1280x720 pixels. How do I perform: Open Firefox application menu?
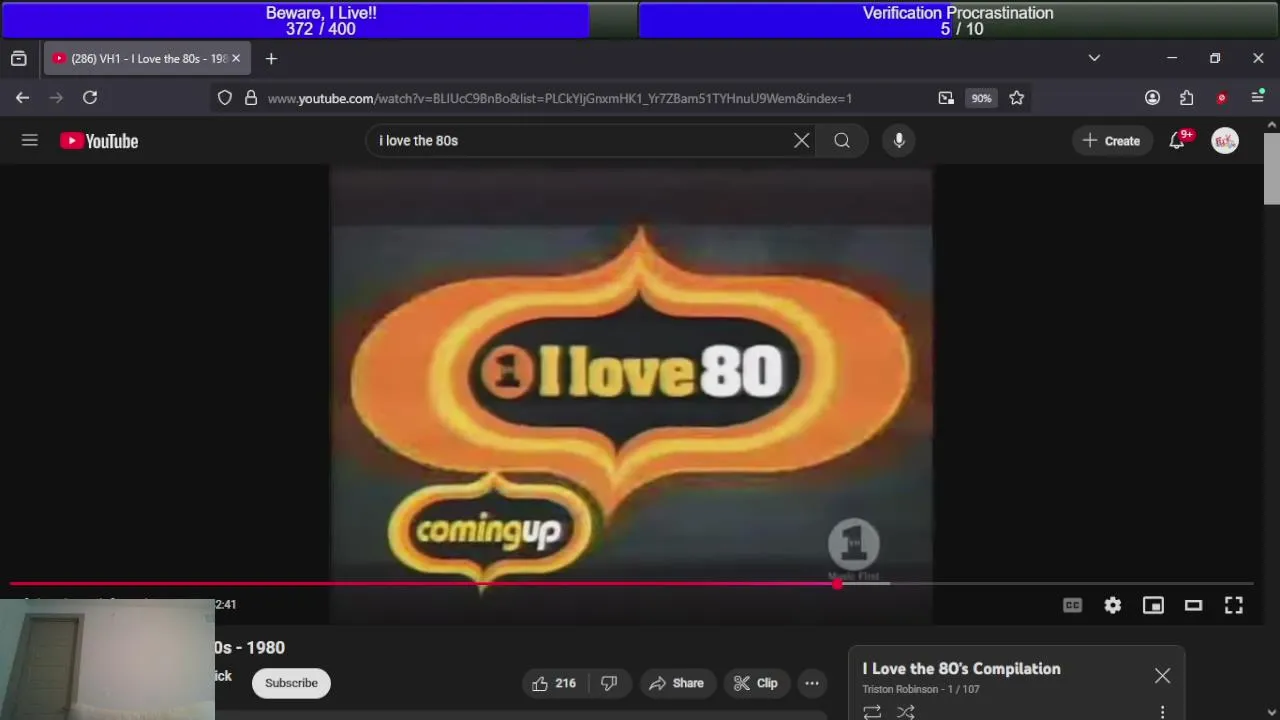[1257, 97]
